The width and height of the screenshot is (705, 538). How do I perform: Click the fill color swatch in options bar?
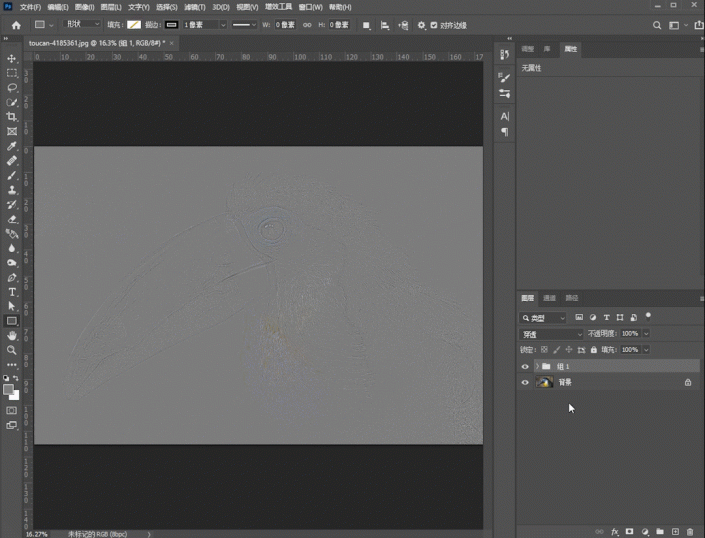click(x=134, y=25)
